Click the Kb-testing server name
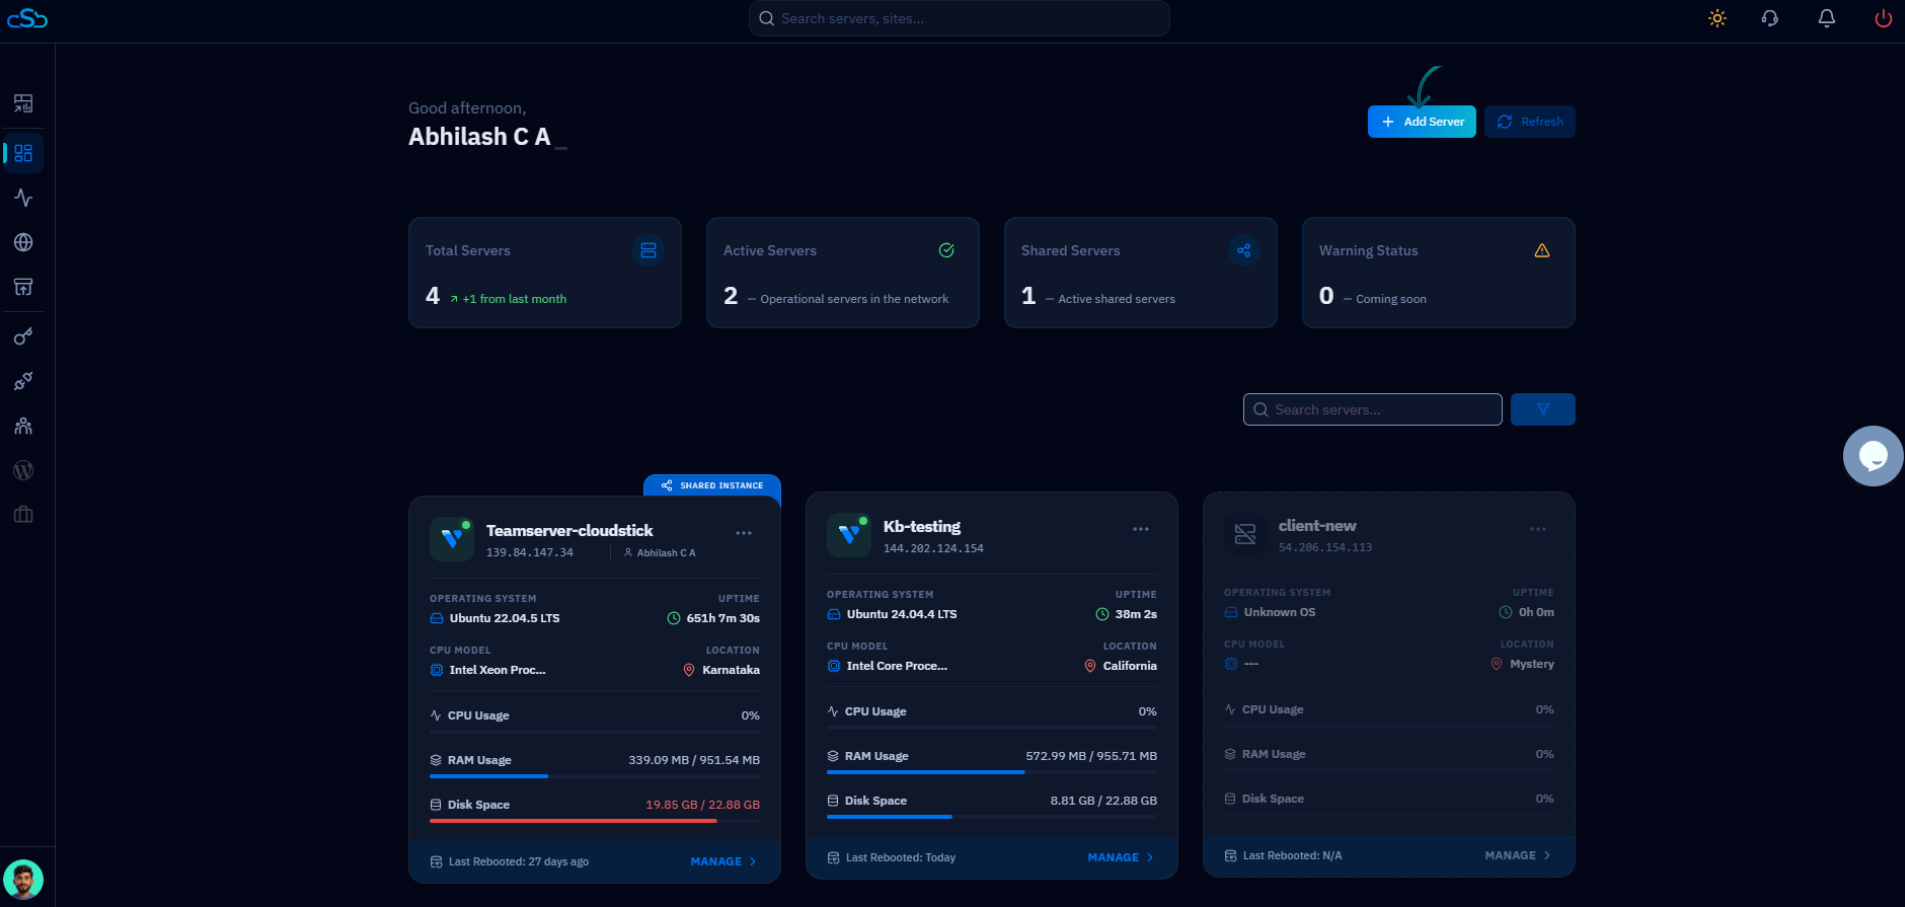The width and height of the screenshot is (1905, 907). coord(921,526)
